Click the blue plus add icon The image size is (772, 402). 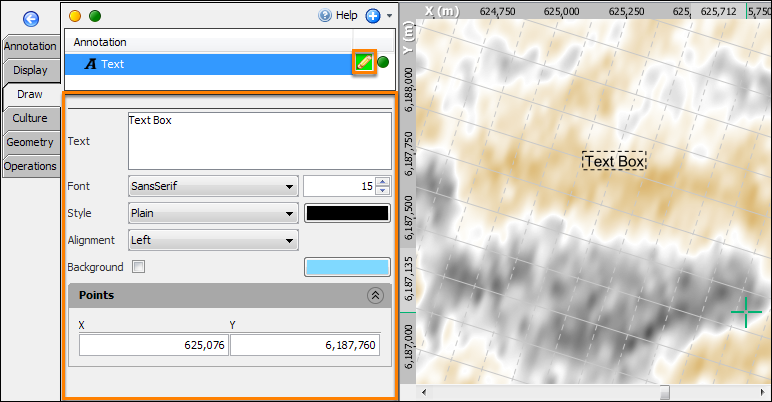[373, 16]
